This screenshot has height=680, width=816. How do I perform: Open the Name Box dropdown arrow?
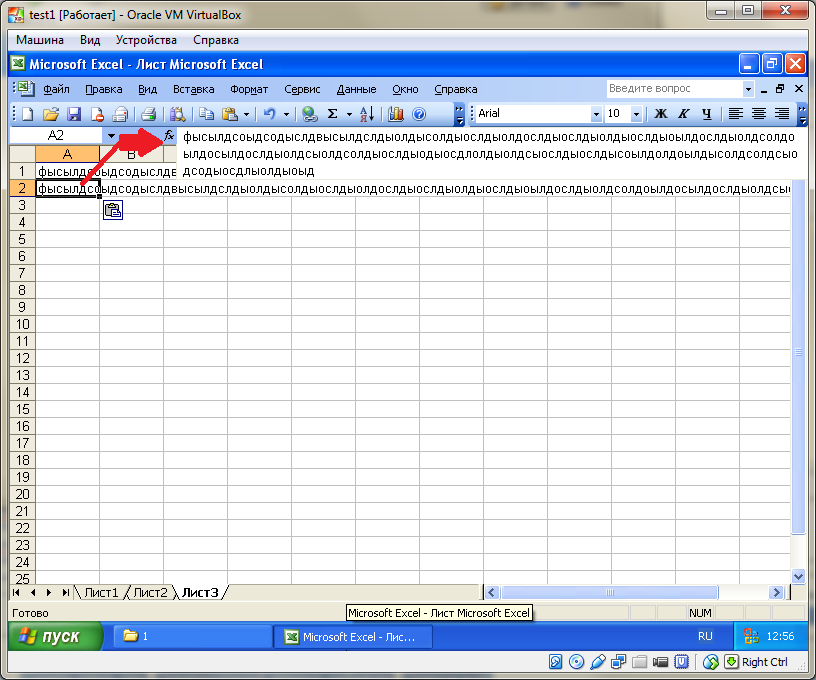pyautogui.click(x=111, y=135)
